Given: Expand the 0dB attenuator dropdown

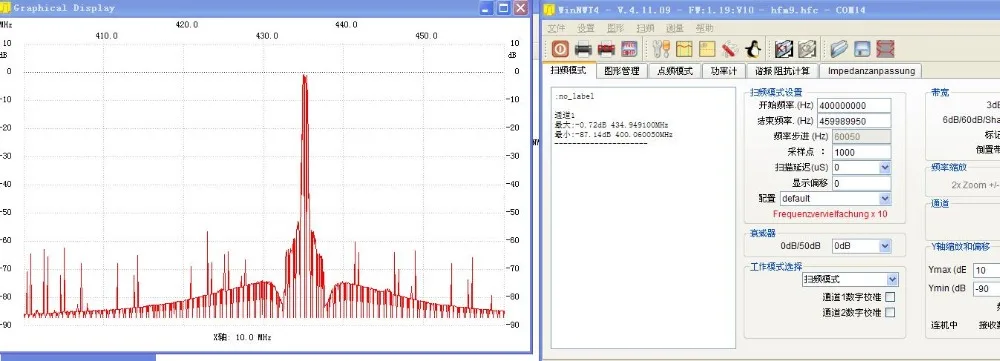Looking at the screenshot, I should pos(862,246).
